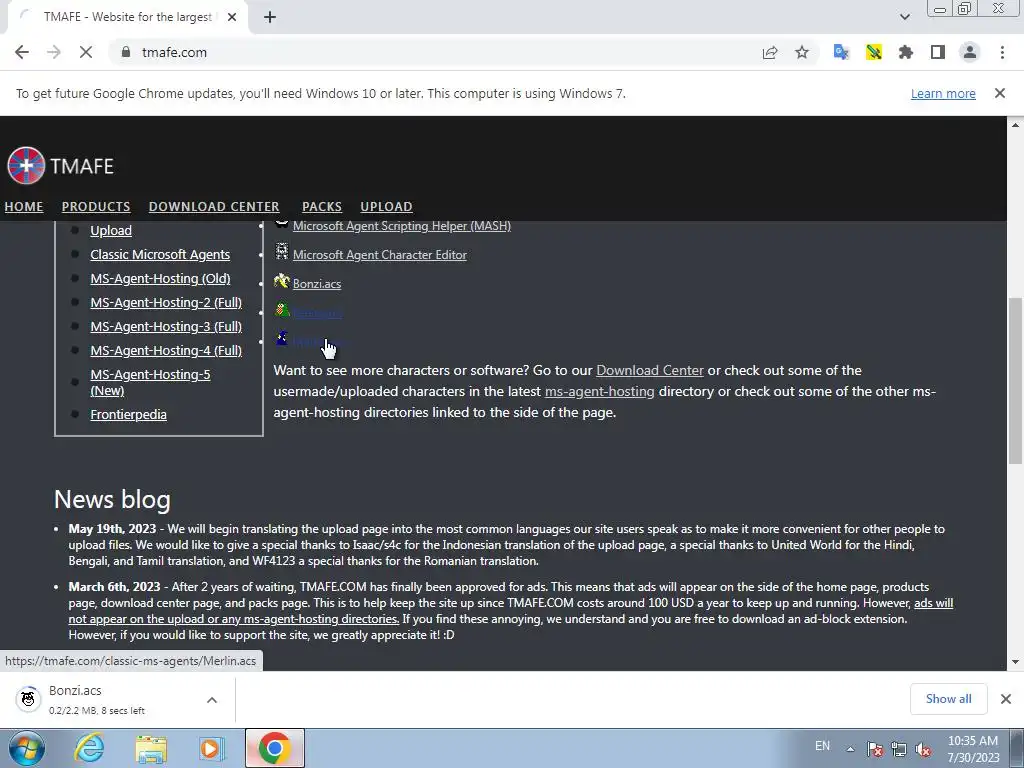Screen dimensions: 1024x768
Task: Open Windows Explorer folder from taskbar
Action: (151, 748)
